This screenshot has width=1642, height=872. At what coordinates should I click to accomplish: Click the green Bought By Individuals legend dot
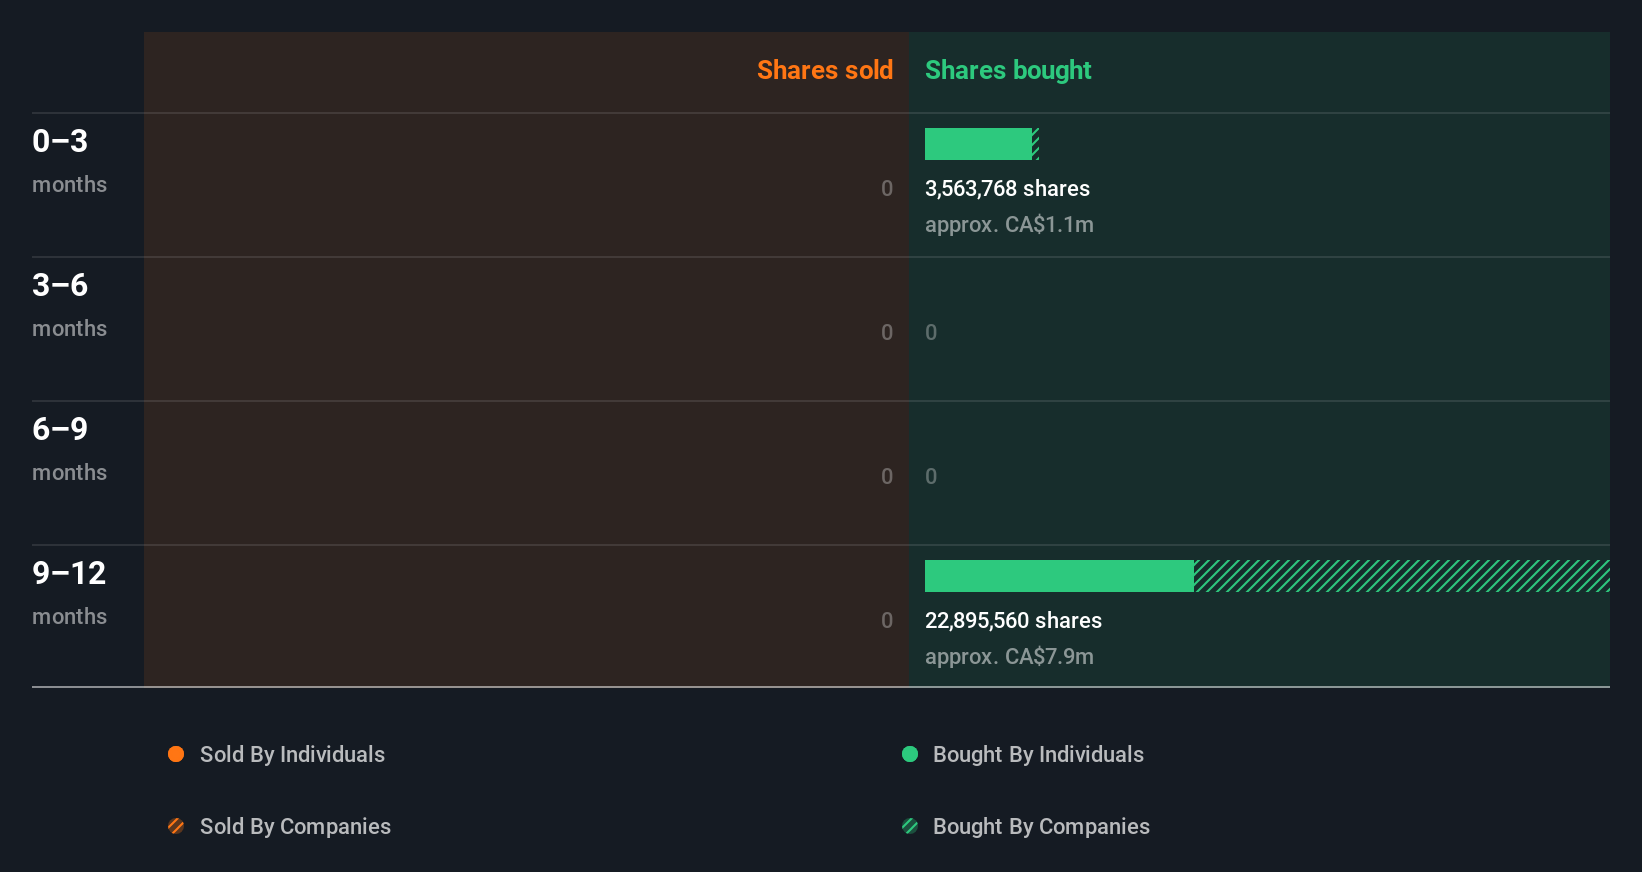click(x=910, y=754)
